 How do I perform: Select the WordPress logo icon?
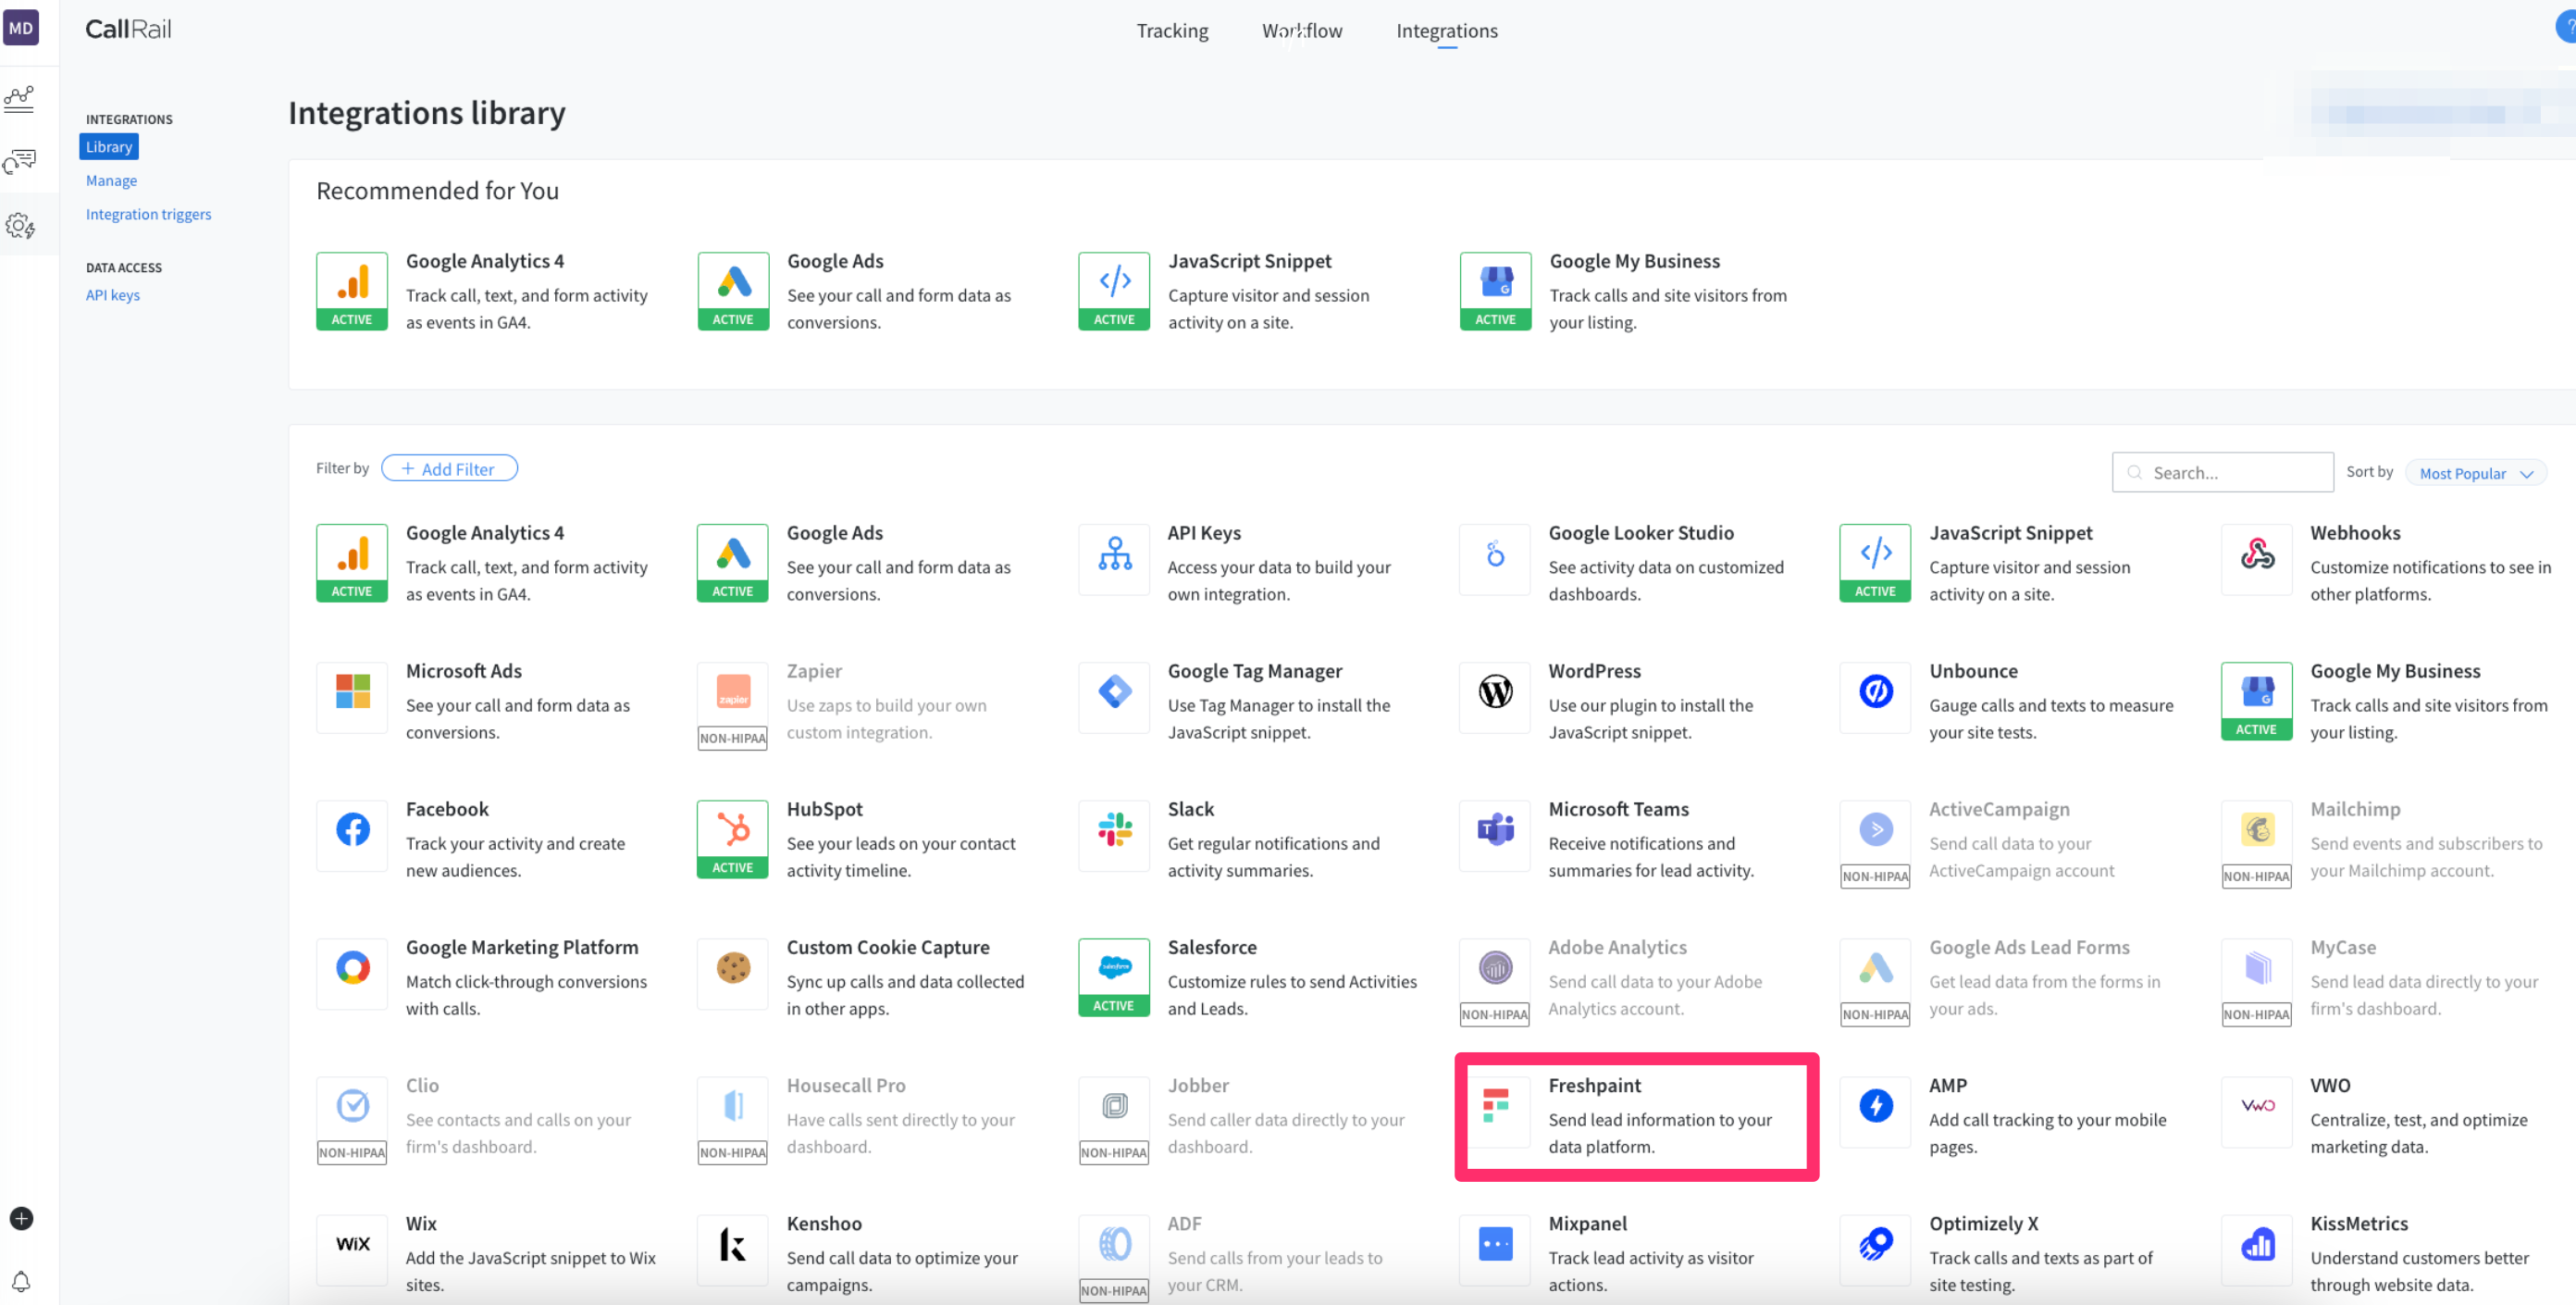tap(1495, 692)
